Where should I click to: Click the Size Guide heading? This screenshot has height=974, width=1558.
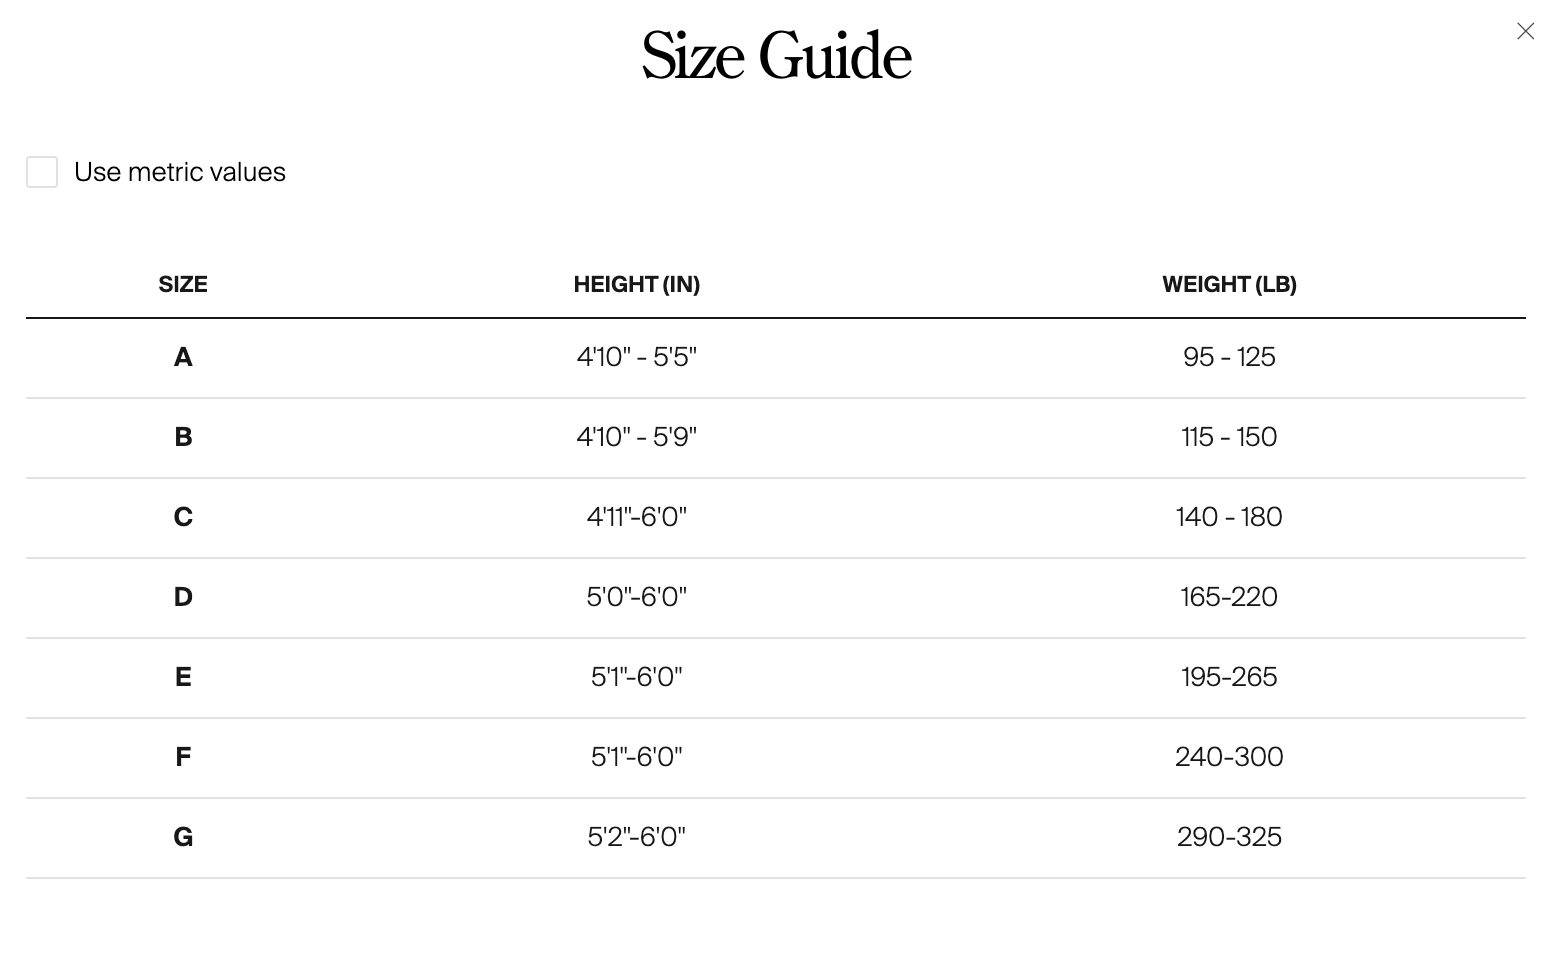coord(776,55)
